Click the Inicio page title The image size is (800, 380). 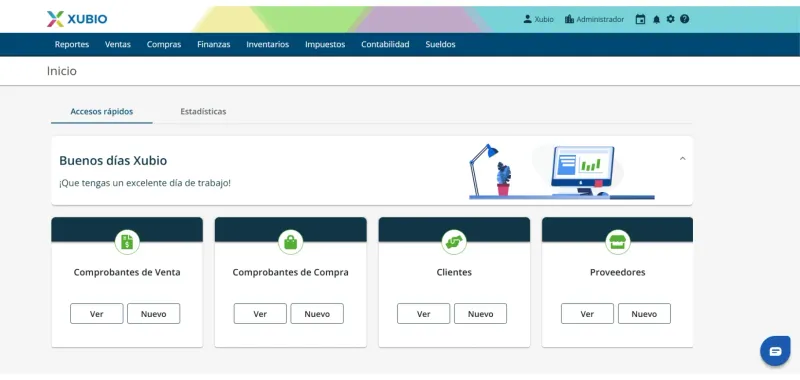tap(62, 71)
